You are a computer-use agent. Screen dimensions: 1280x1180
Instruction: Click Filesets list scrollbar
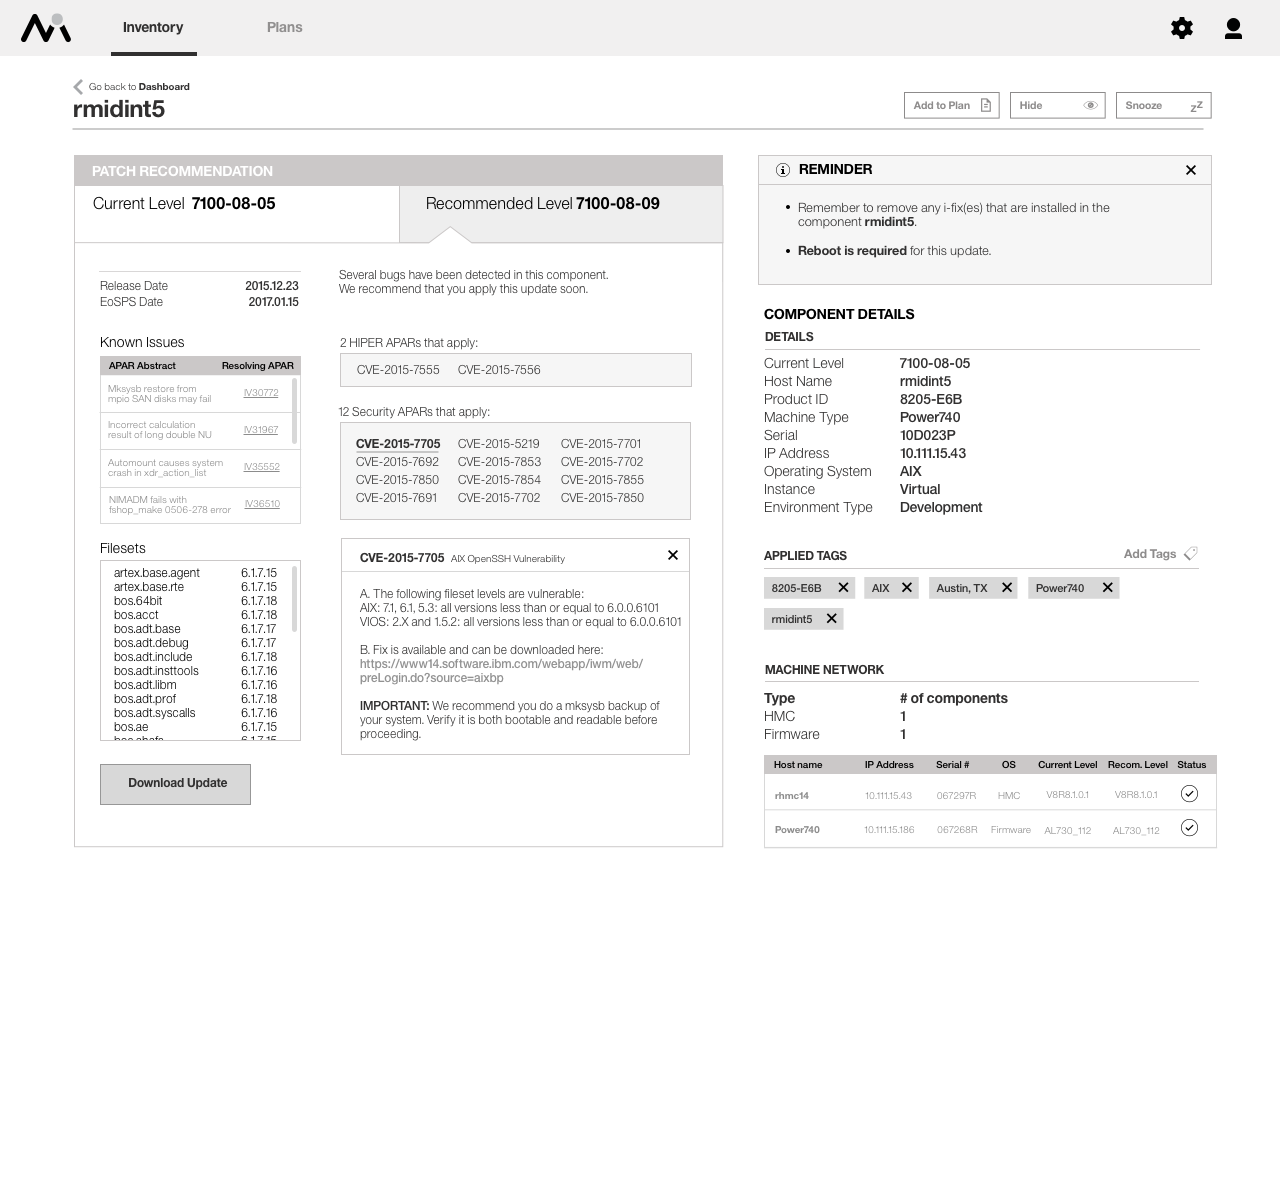click(x=294, y=599)
